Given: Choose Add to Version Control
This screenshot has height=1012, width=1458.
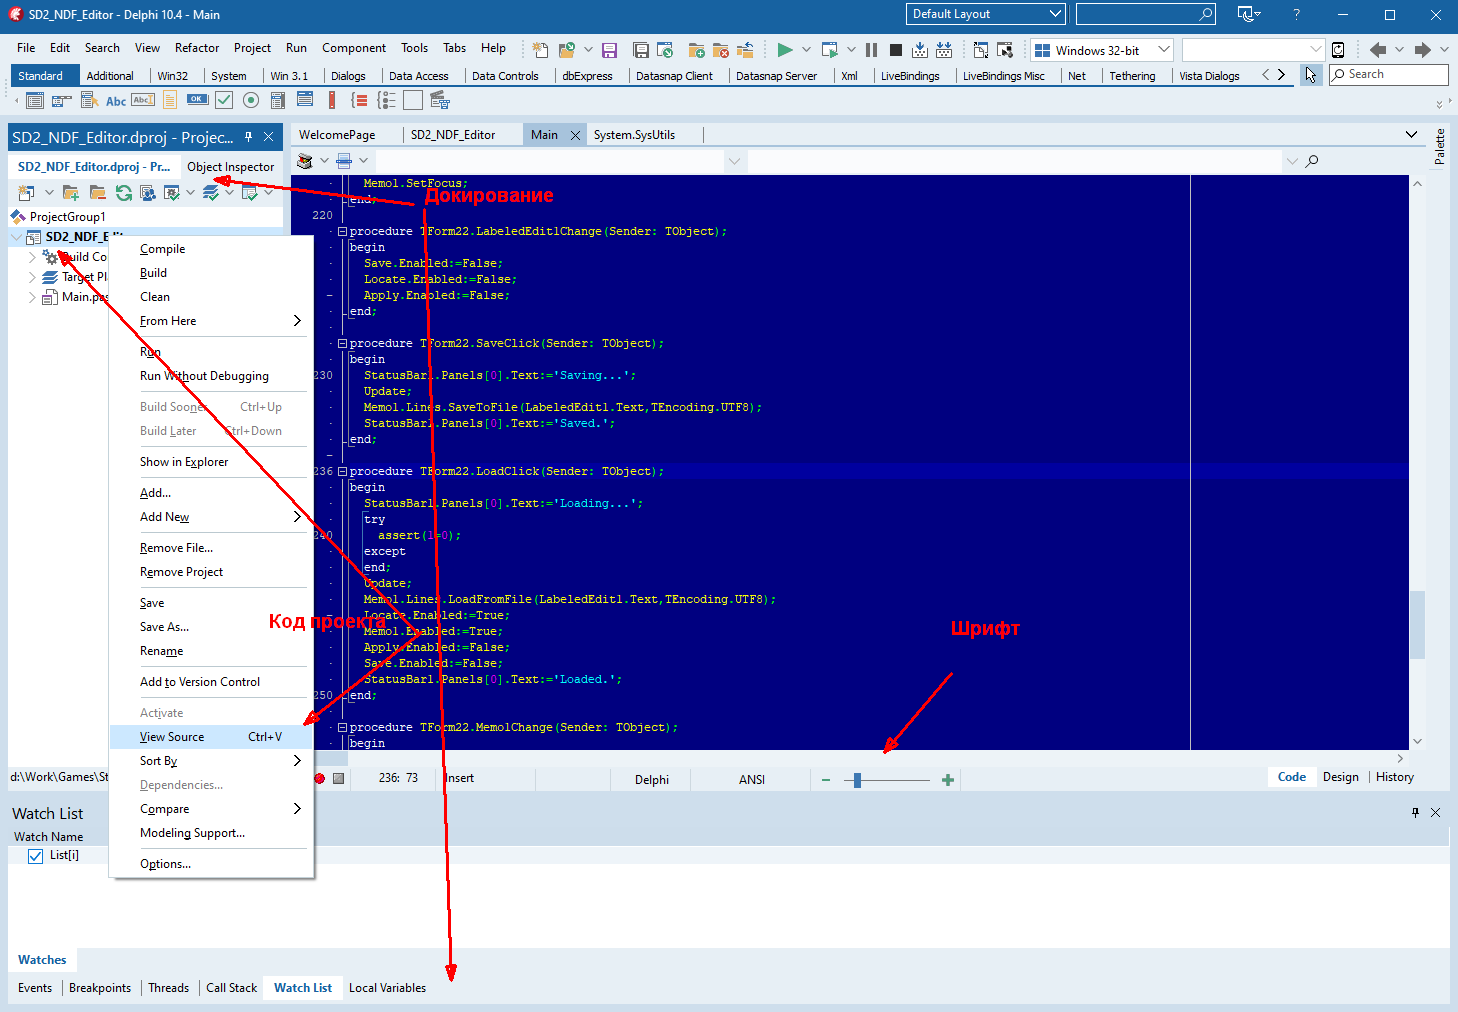Looking at the screenshot, I should (211, 682).
